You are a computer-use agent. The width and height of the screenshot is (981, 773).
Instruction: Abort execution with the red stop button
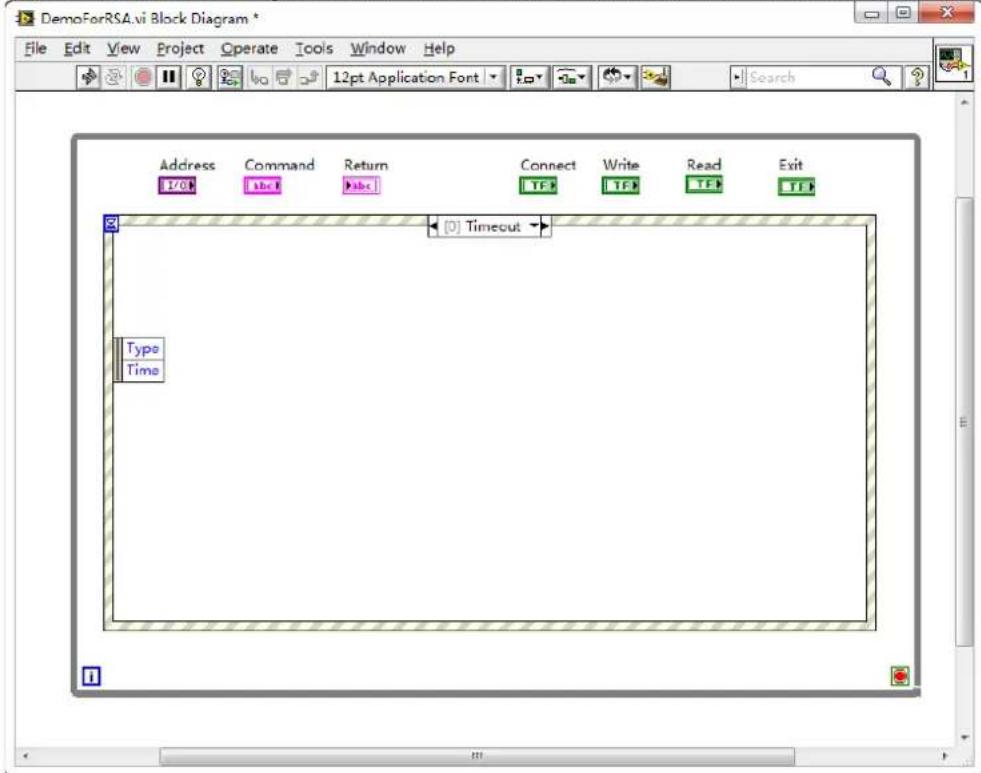coord(143,77)
